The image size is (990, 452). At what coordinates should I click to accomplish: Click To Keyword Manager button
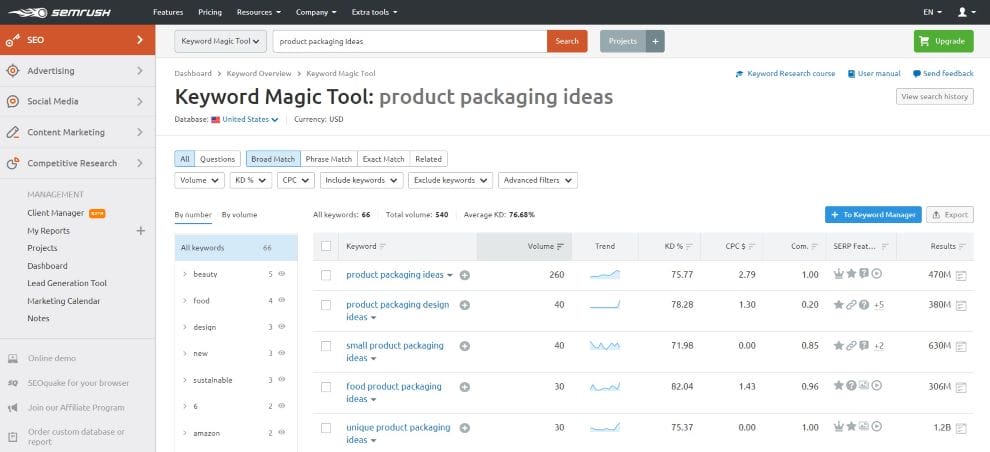click(x=873, y=215)
